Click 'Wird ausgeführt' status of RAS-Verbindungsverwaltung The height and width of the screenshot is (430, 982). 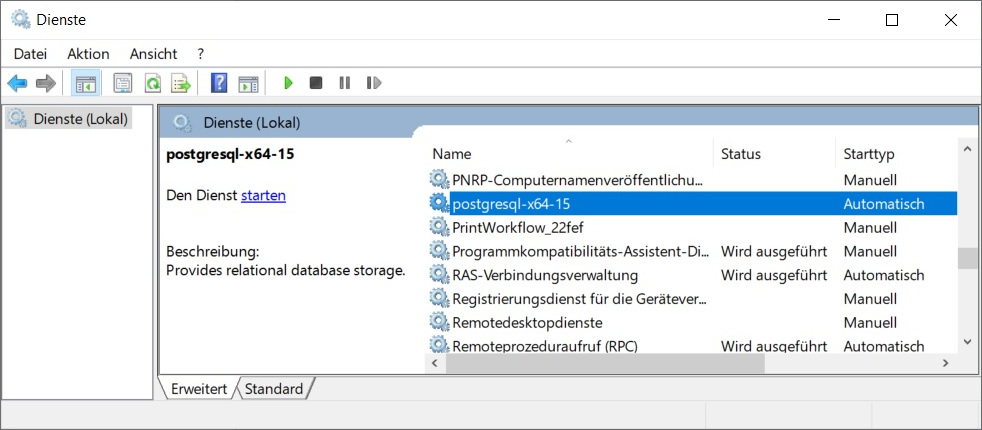(x=774, y=275)
